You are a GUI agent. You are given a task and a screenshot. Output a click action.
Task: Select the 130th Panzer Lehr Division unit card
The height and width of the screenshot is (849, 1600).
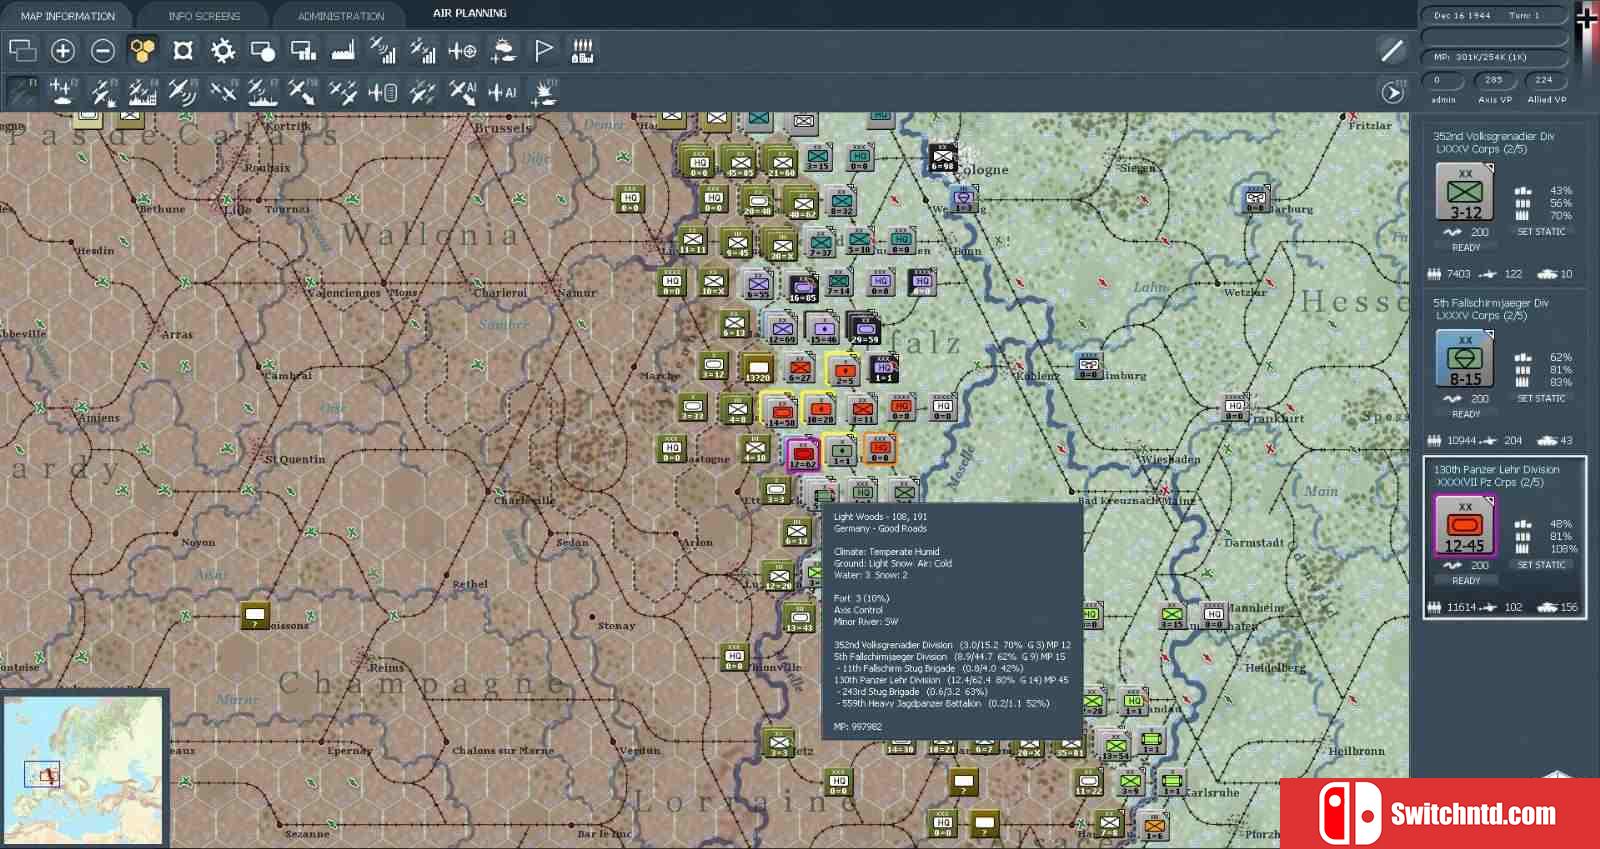tap(1504, 538)
